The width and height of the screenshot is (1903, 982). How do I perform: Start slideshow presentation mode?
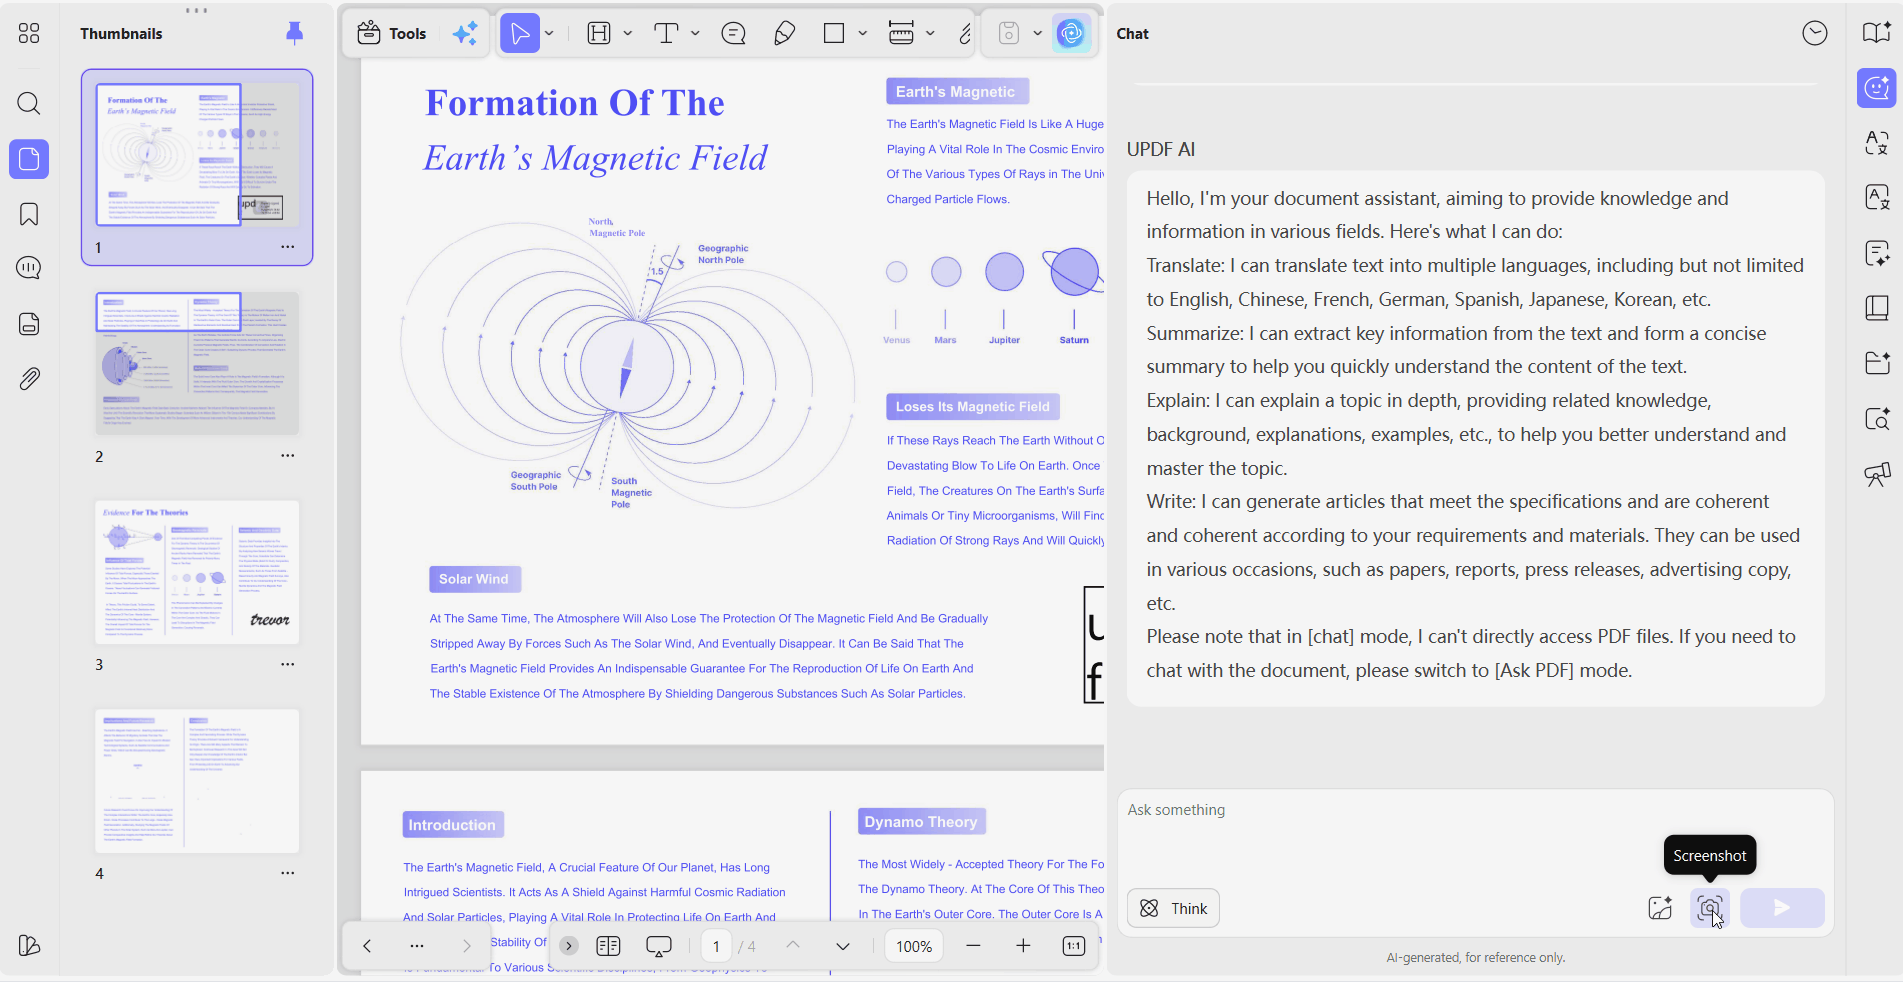(659, 946)
